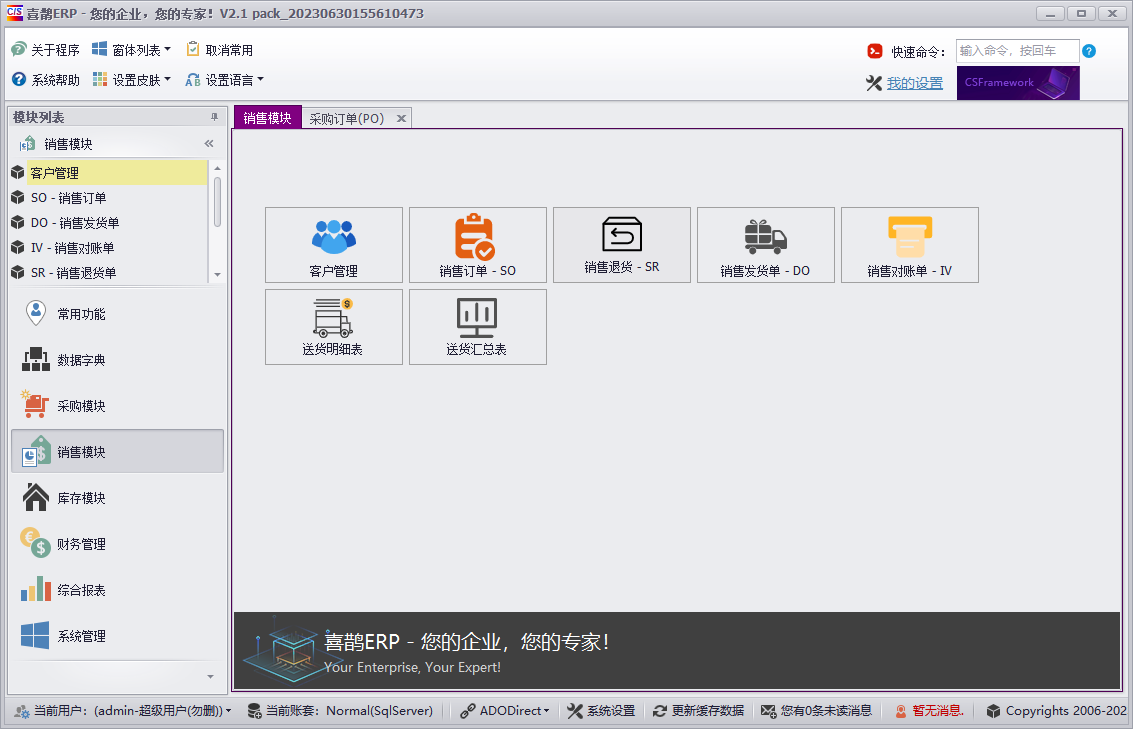
Task: Open 送货明细表 truck report icon
Action: 333,327
